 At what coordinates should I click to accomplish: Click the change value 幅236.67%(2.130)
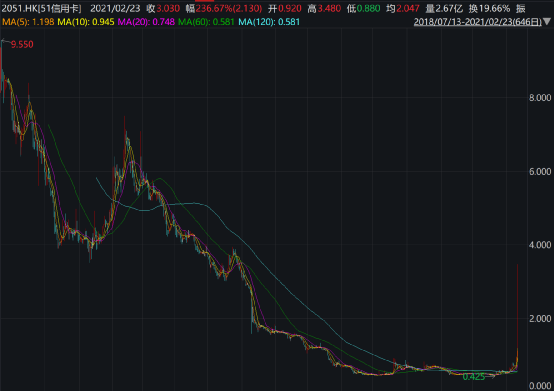coord(224,8)
